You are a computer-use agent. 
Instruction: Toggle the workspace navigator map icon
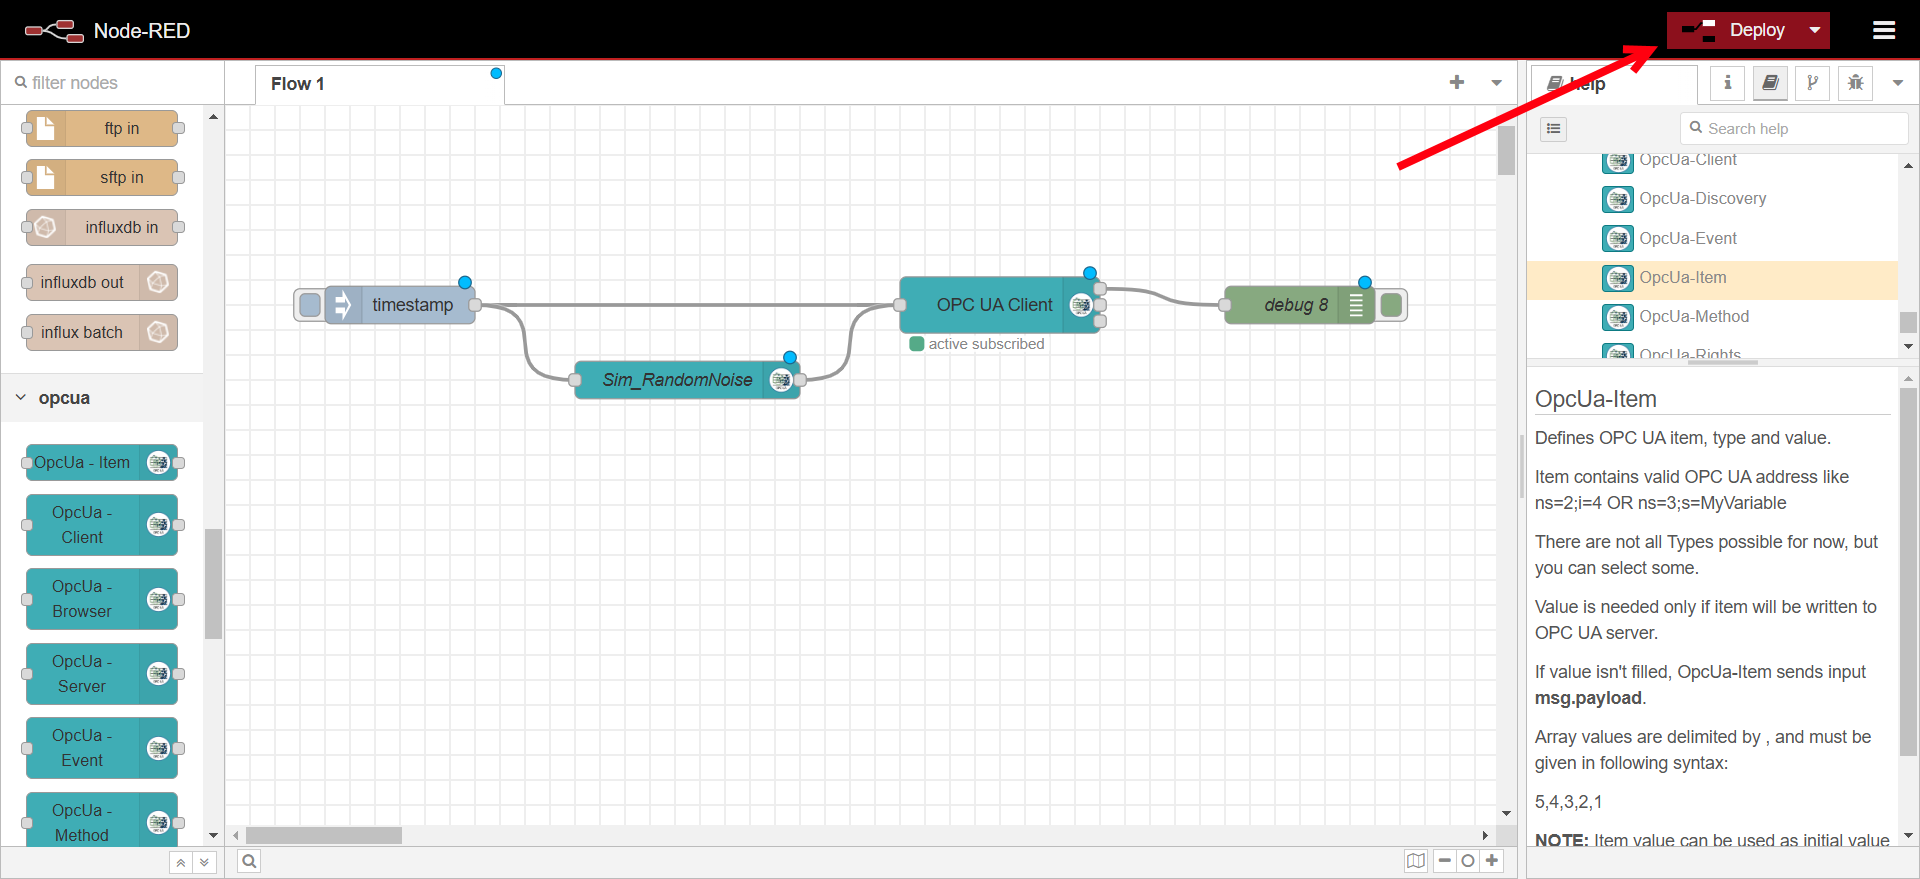point(1415,861)
